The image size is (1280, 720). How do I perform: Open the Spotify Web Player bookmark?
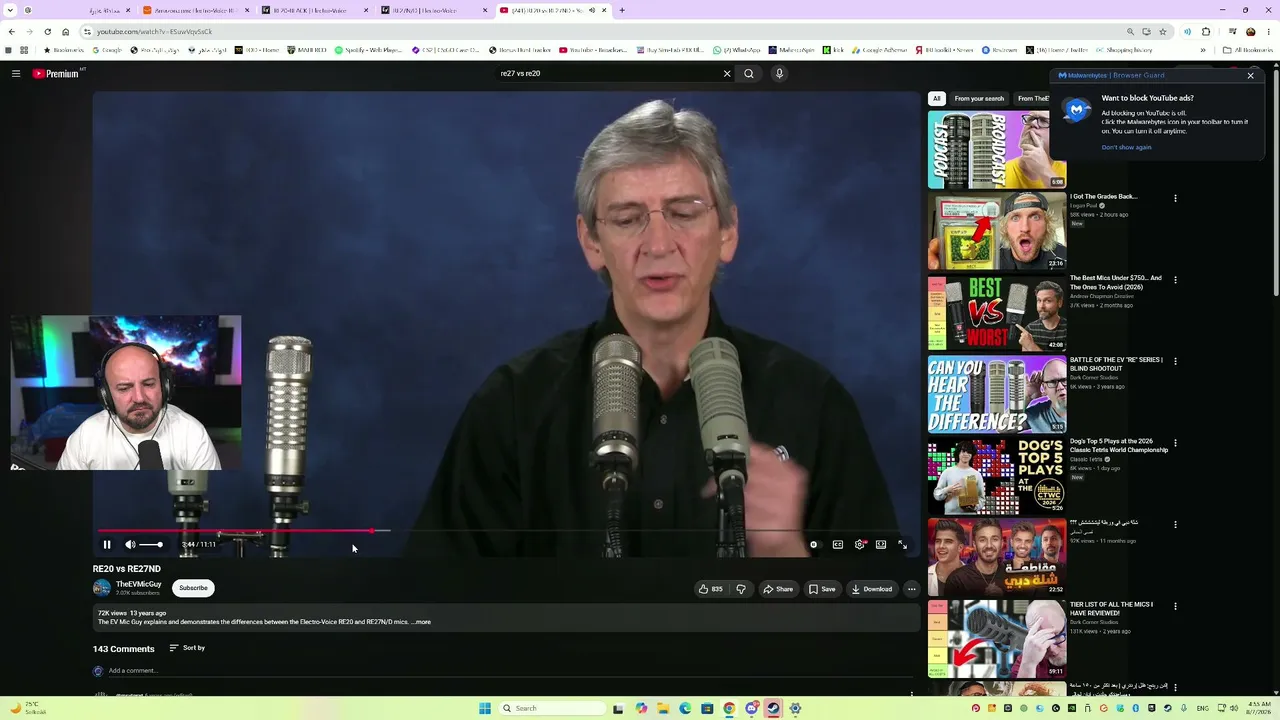pos(369,50)
